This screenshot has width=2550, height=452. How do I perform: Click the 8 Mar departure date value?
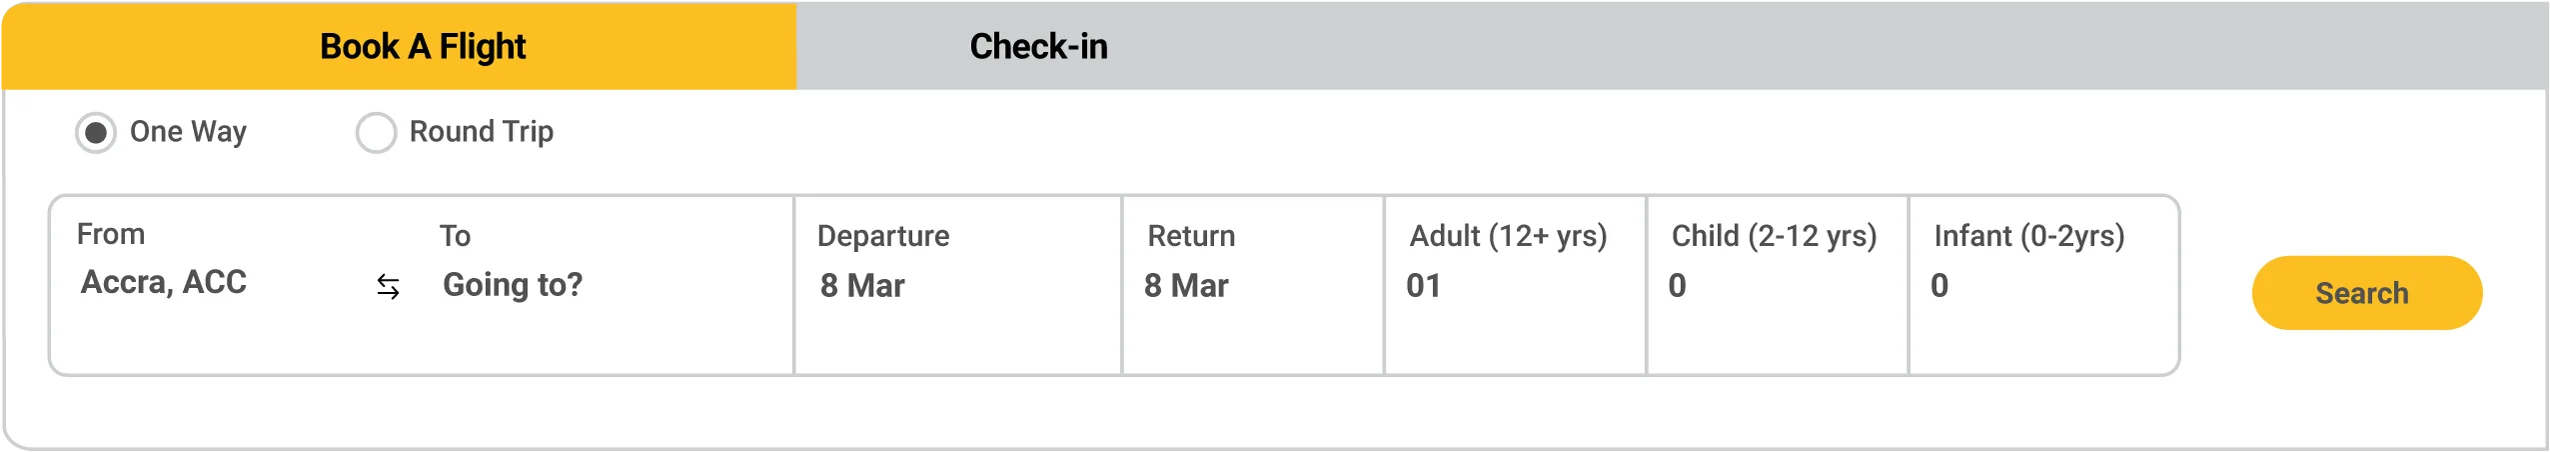click(x=862, y=286)
